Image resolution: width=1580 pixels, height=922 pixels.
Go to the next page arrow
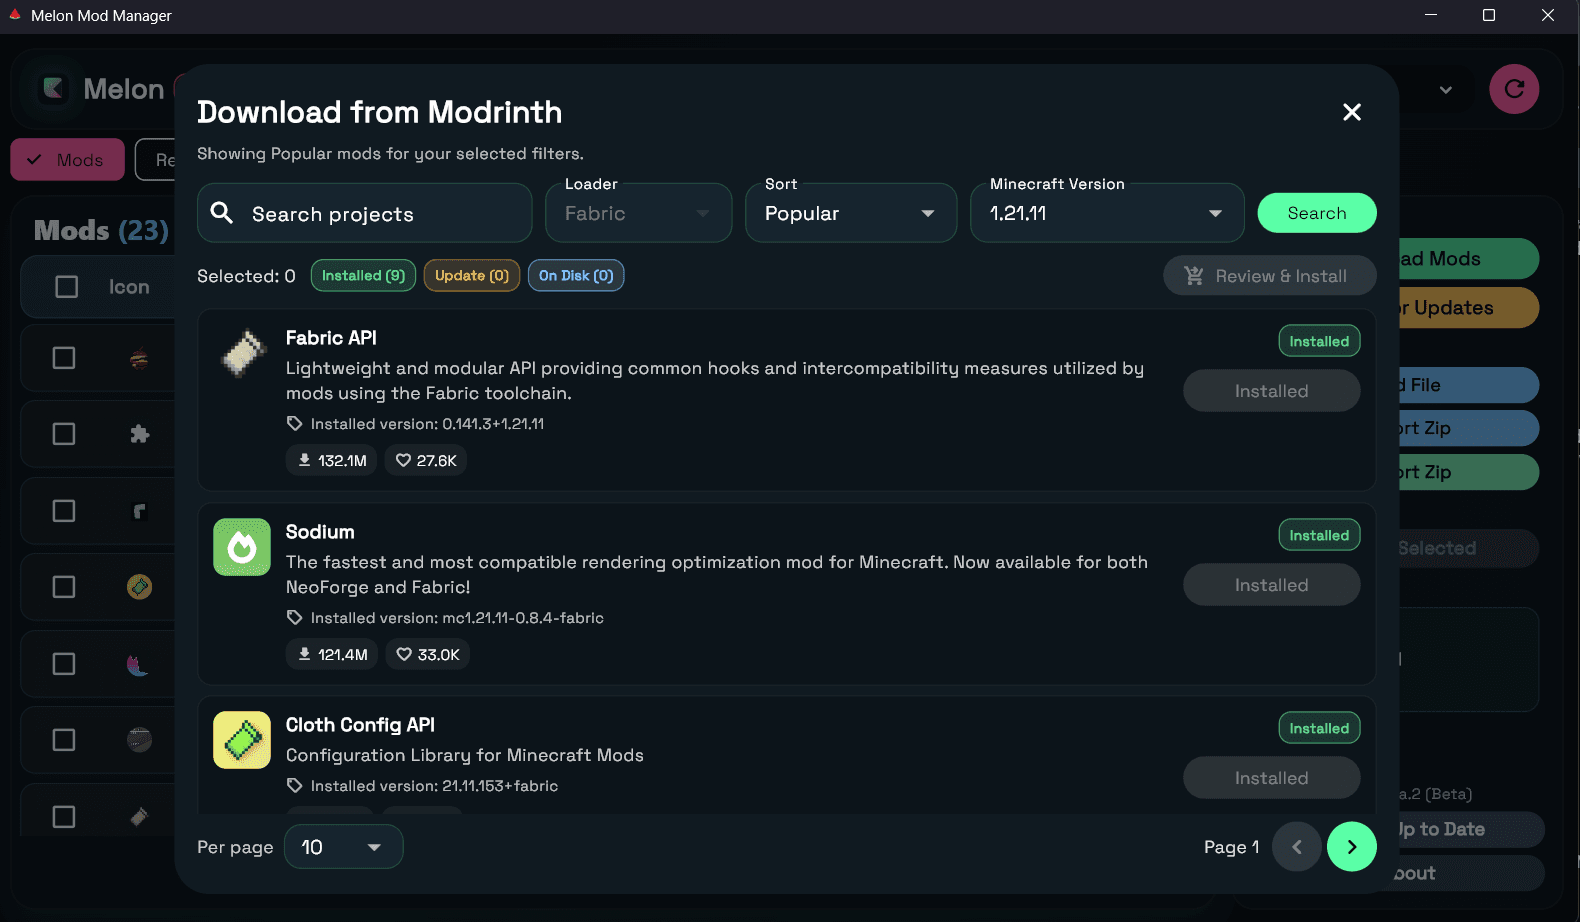[x=1351, y=847]
